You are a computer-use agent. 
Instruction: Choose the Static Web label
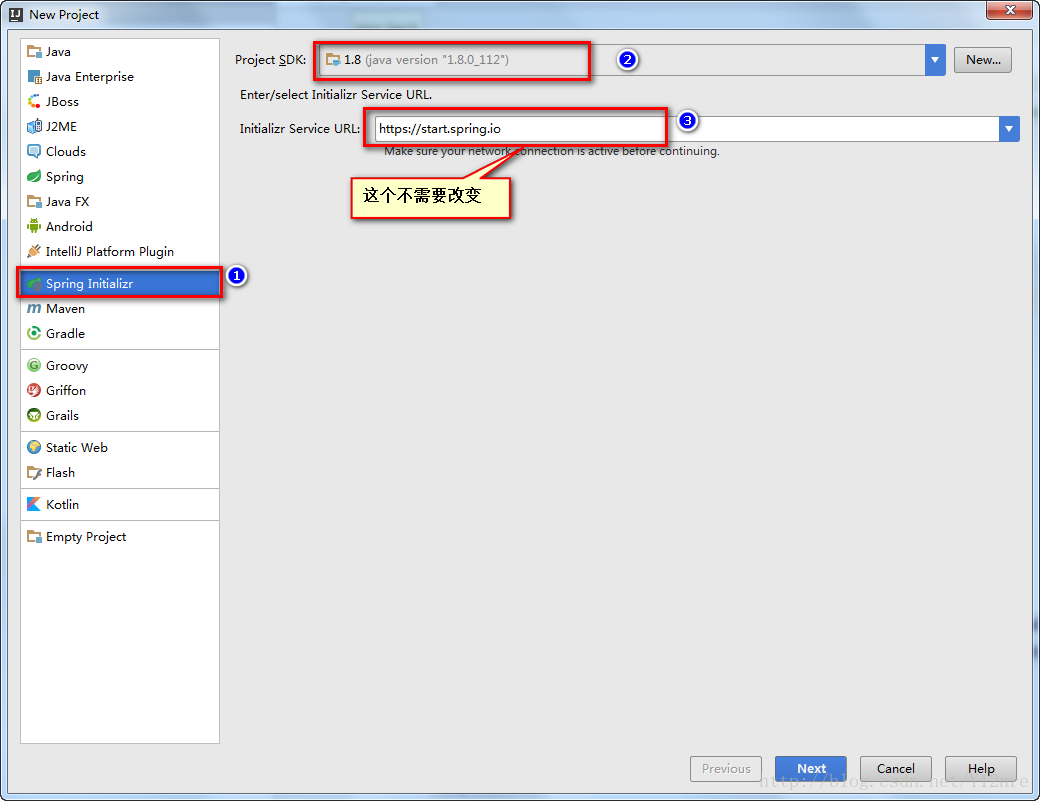point(76,448)
